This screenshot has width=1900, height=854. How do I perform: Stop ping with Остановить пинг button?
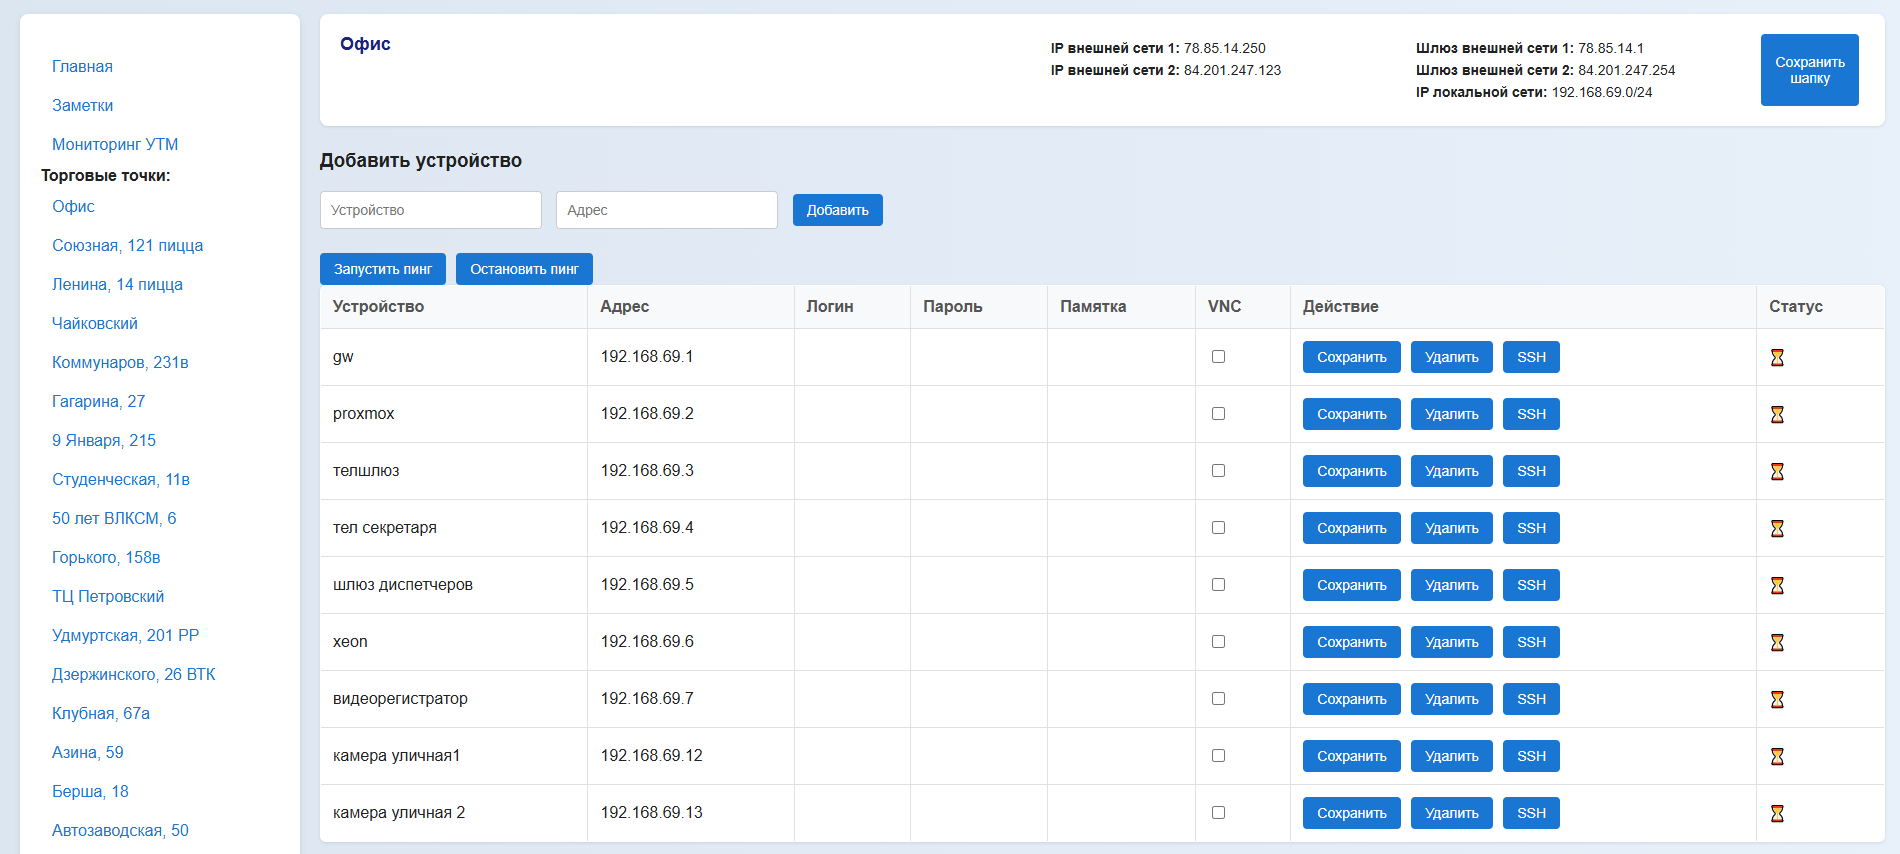[x=524, y=269]
